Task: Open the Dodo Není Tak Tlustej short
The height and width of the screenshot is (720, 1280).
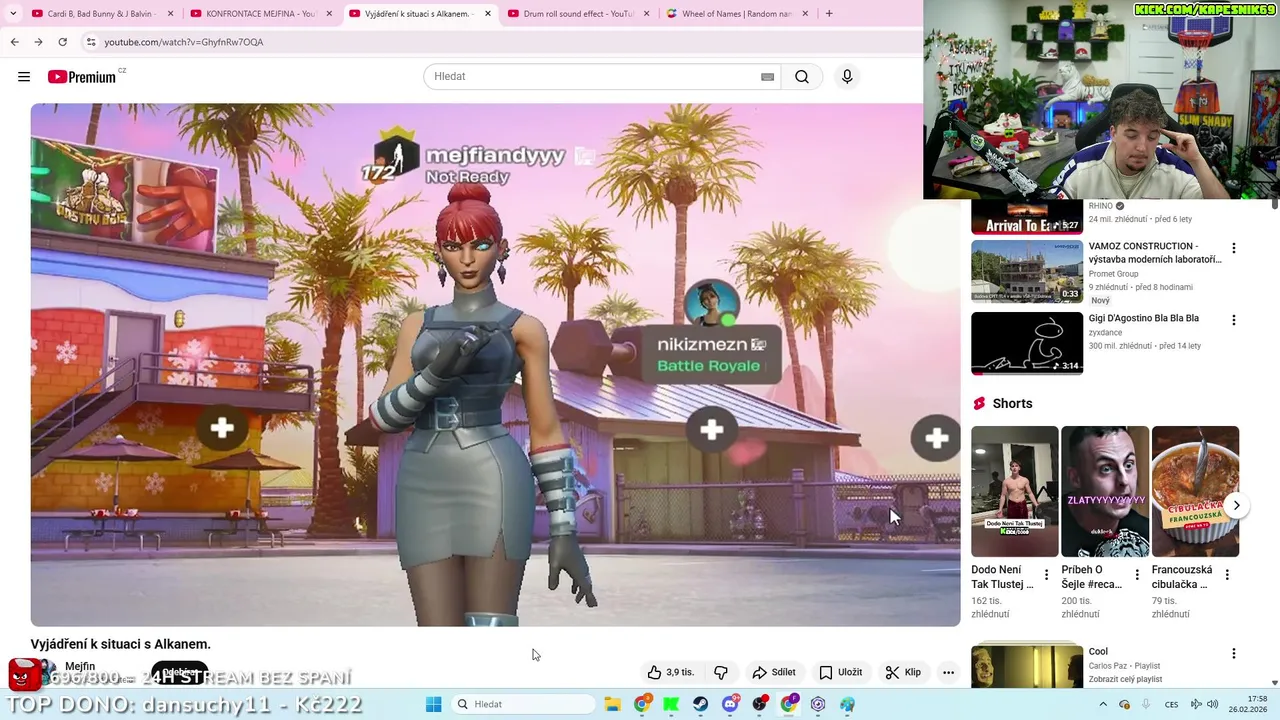Action: [x=1014, y=491]
